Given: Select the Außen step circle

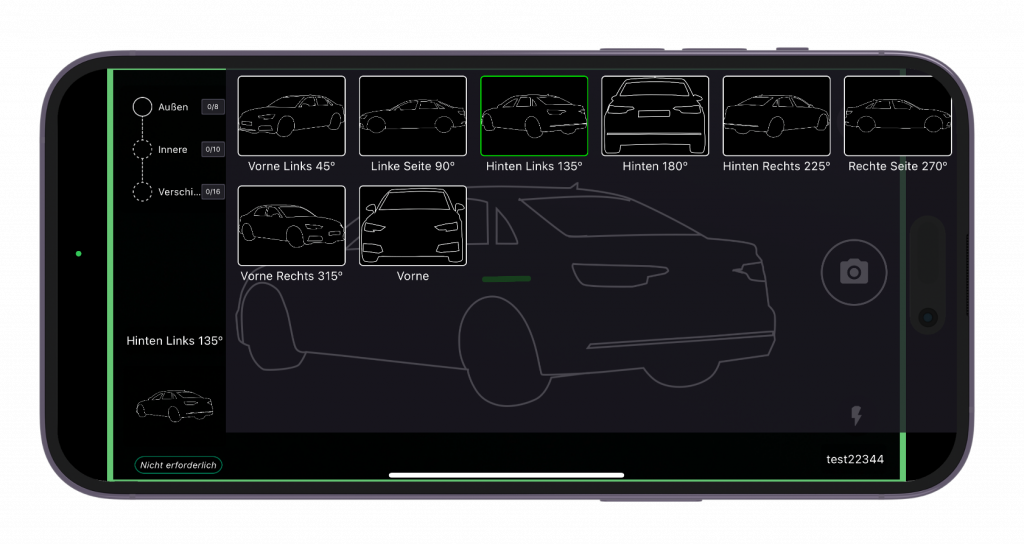Looking at the screenshot, I should click(143, 107).
